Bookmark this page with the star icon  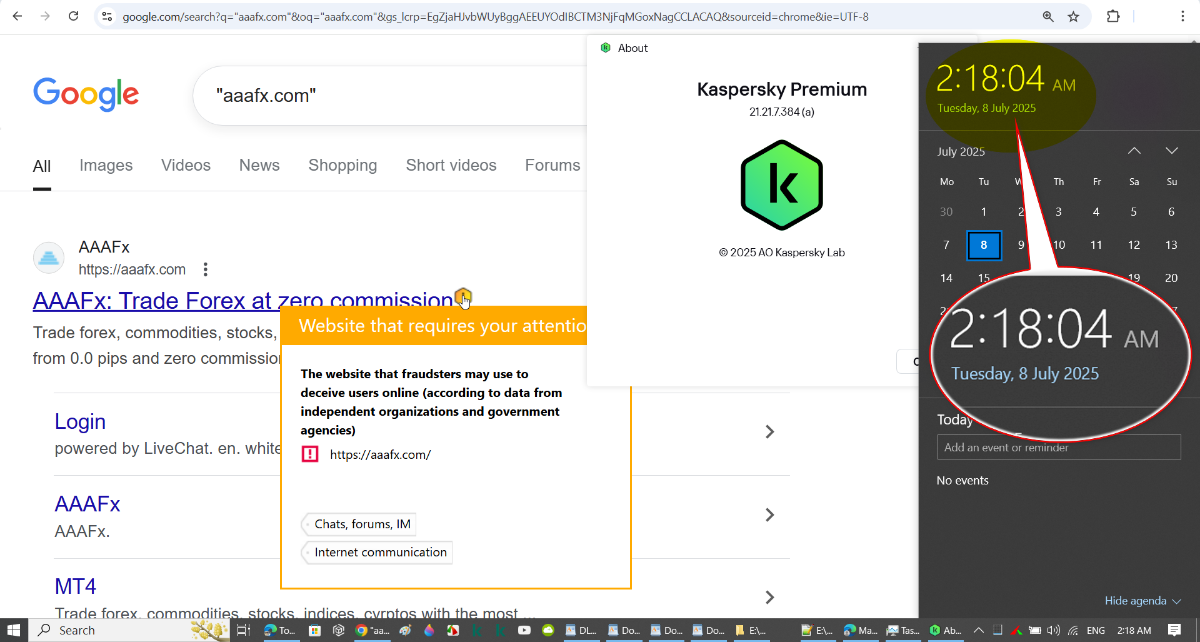click(x=1074, y=17)
